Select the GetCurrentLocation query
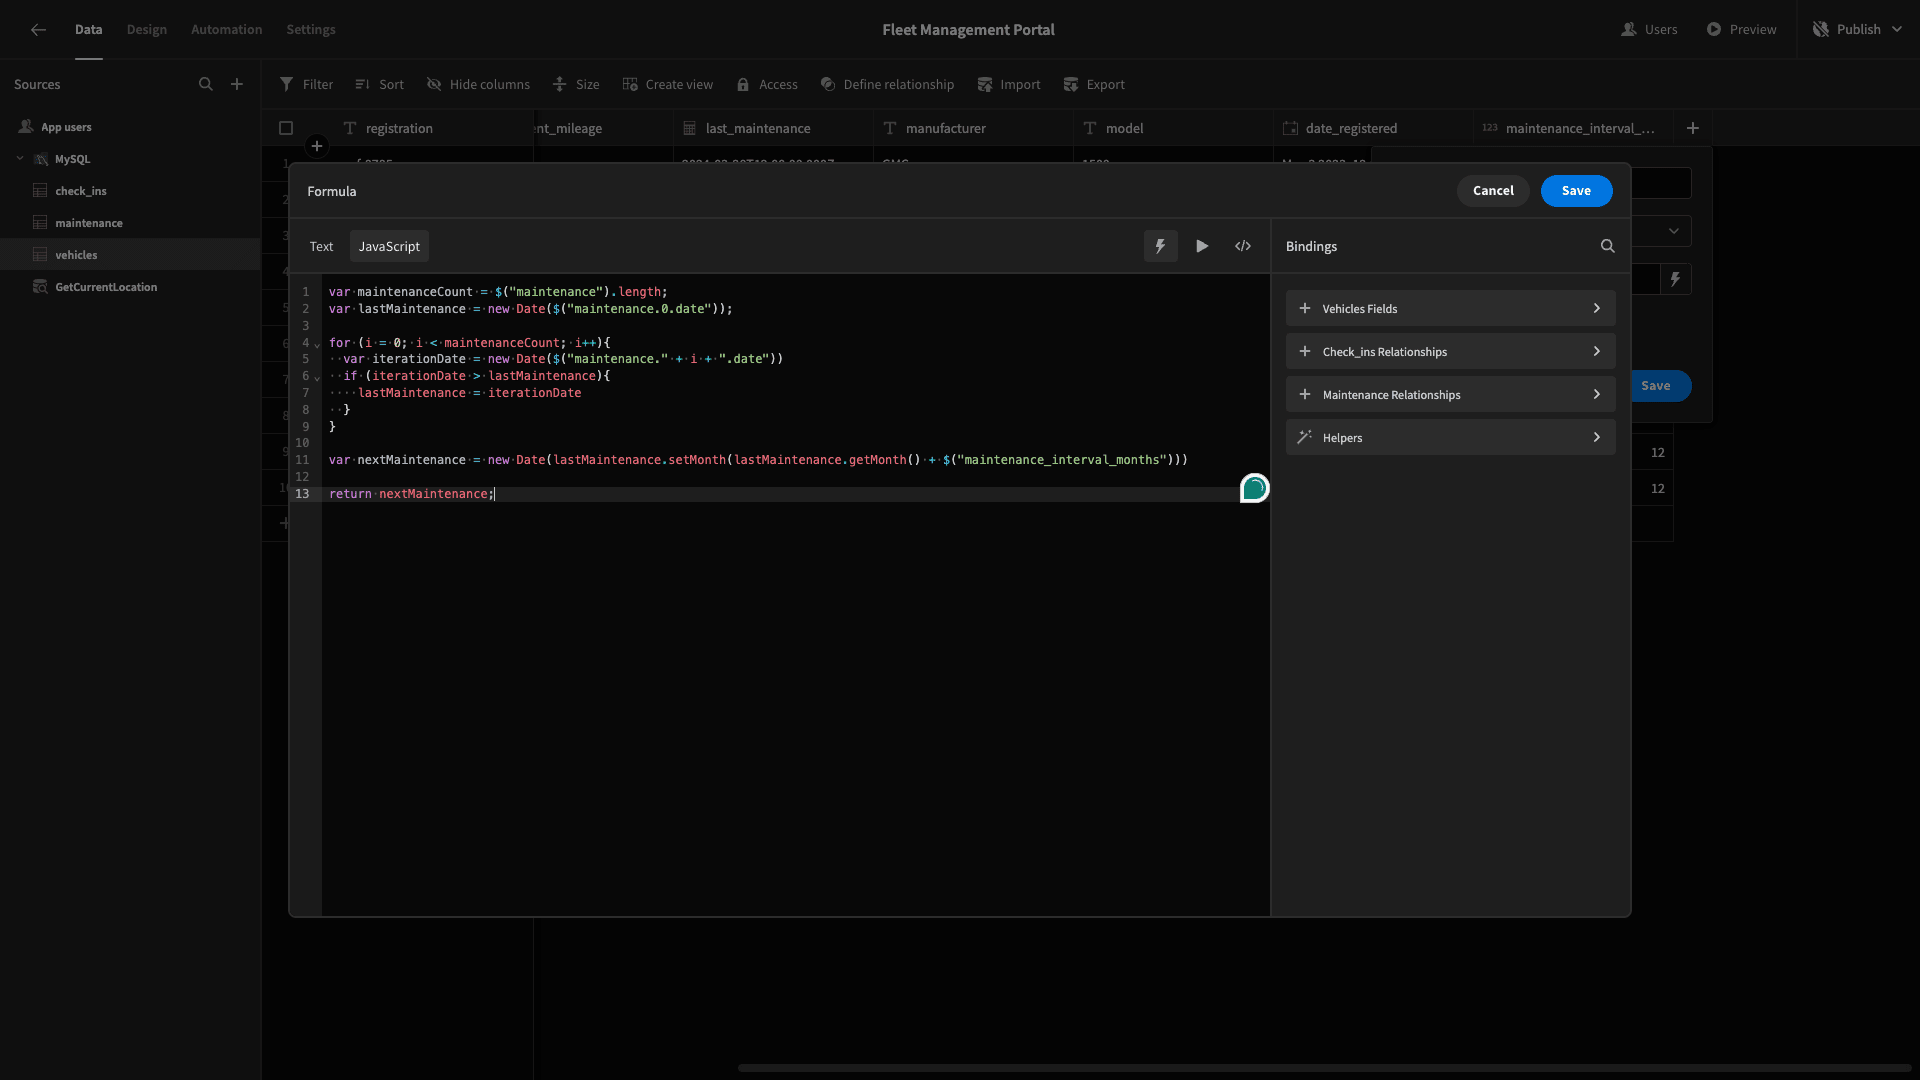Image resolution: width=1920 pixels, height=1080 pixels. (x=130, y=286)
